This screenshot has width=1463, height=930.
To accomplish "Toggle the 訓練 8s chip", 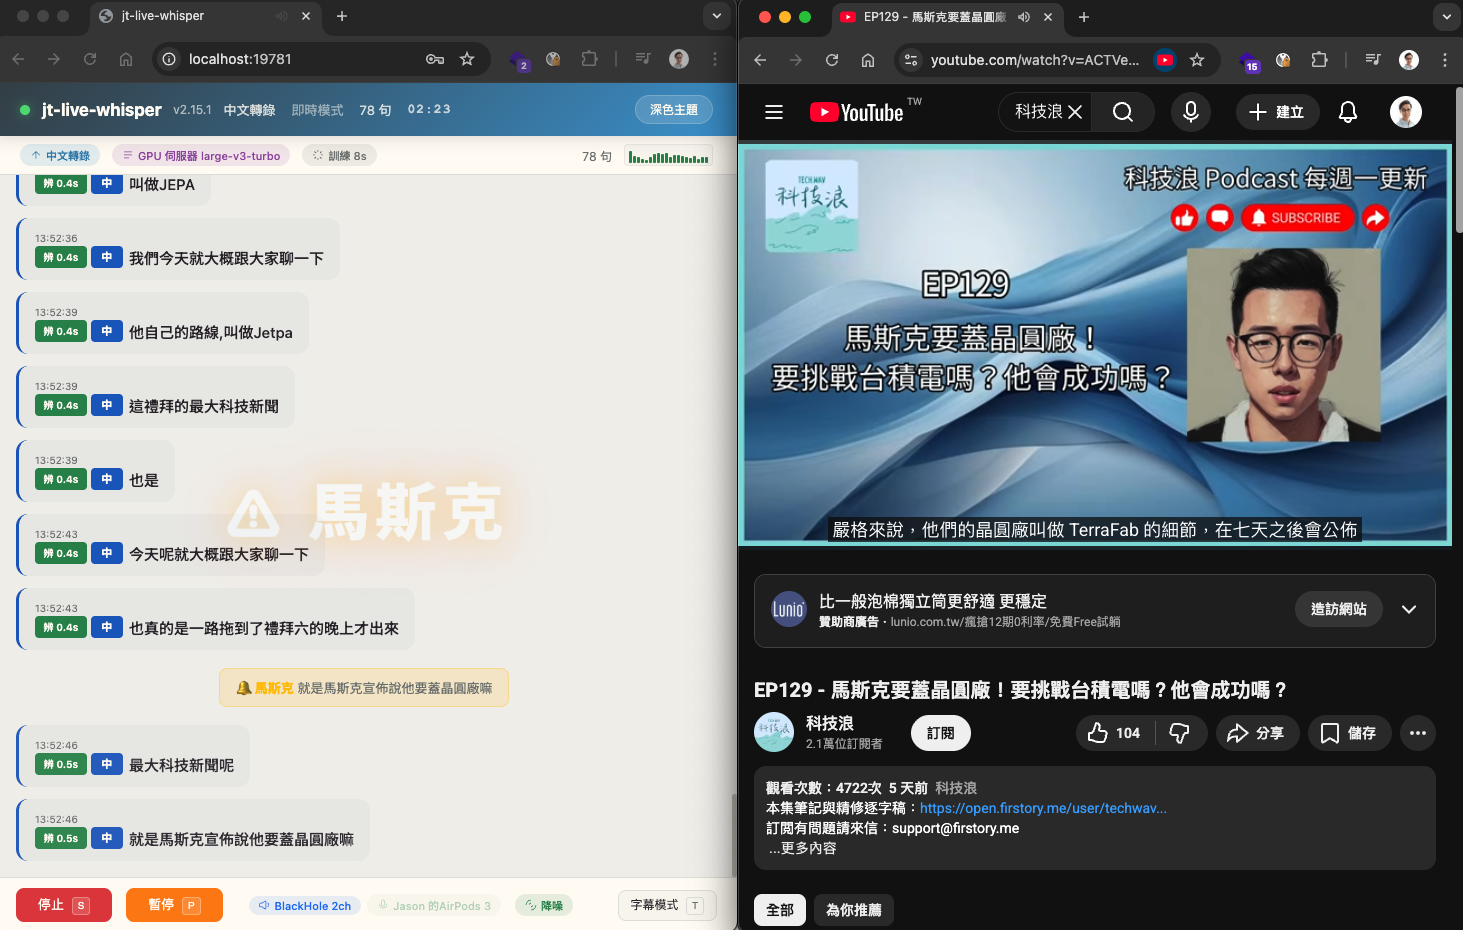I will (340, 155).
